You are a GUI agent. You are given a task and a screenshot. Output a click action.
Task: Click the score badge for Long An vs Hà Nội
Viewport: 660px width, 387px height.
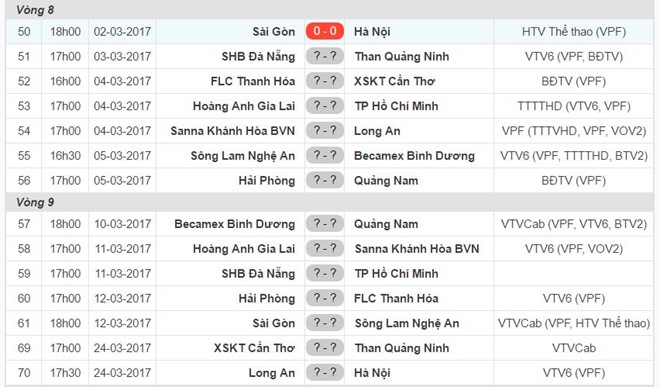click(x=325, y=373)
